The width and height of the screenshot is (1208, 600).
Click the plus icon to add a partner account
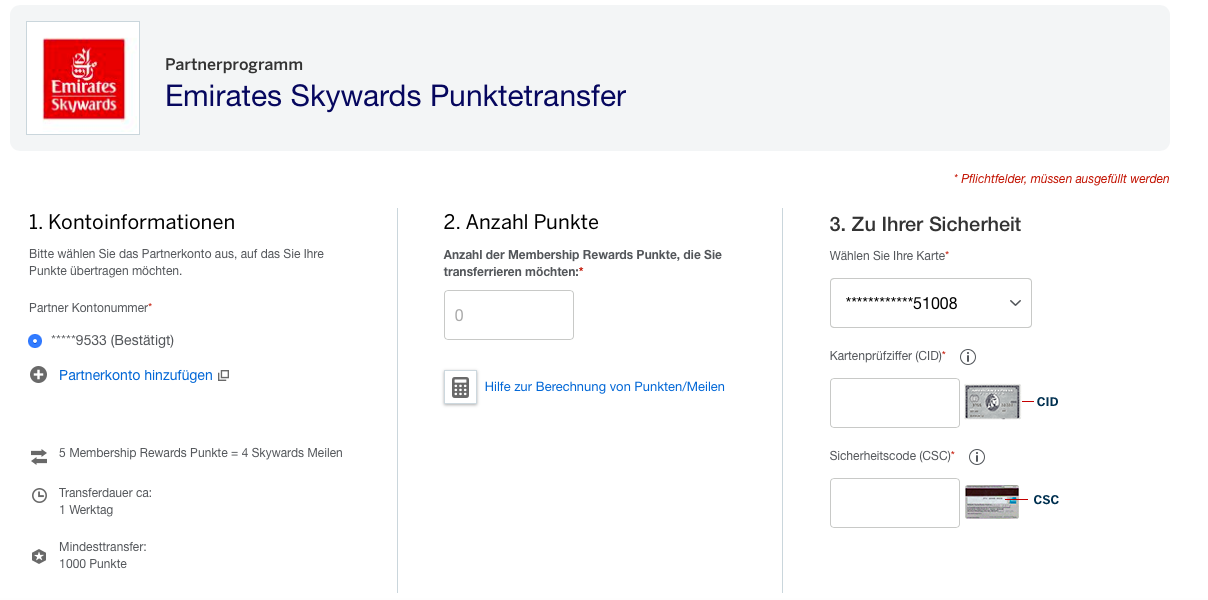[x=39, y=375]
